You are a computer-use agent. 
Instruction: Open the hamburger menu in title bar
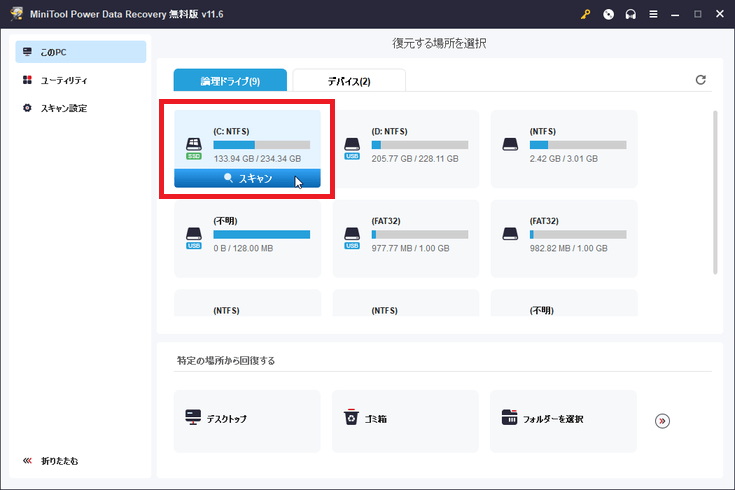[652, 14]
